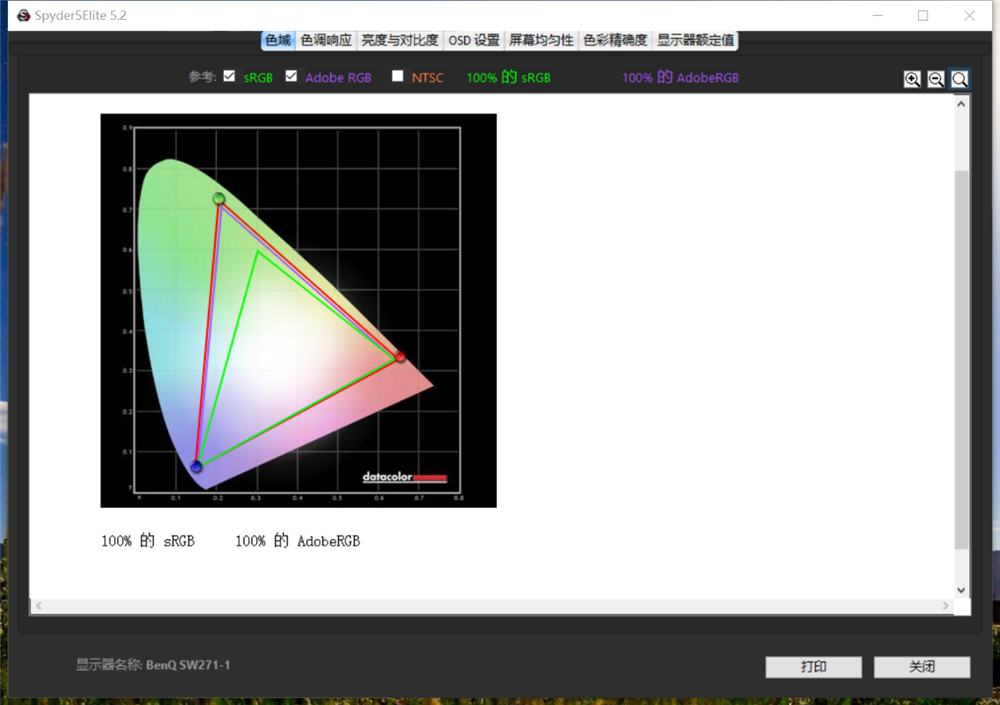The width and height of the screenshot is (1000, 705).
Task: Switch to the 色调响应 tab
Action: 326,41
